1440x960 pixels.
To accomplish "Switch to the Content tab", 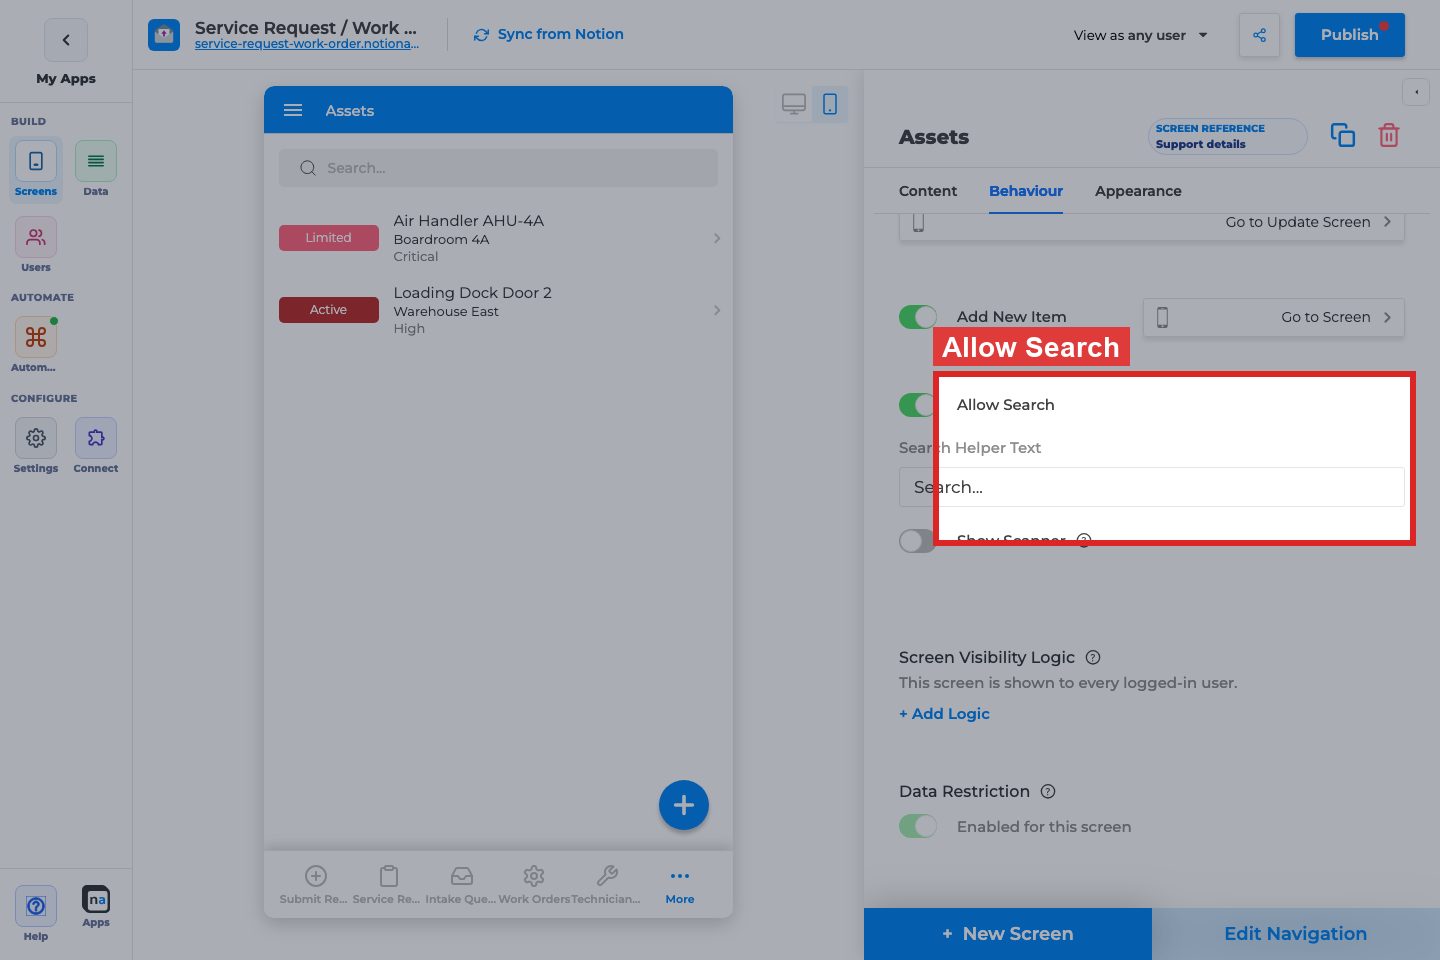I will coord(928,191).
